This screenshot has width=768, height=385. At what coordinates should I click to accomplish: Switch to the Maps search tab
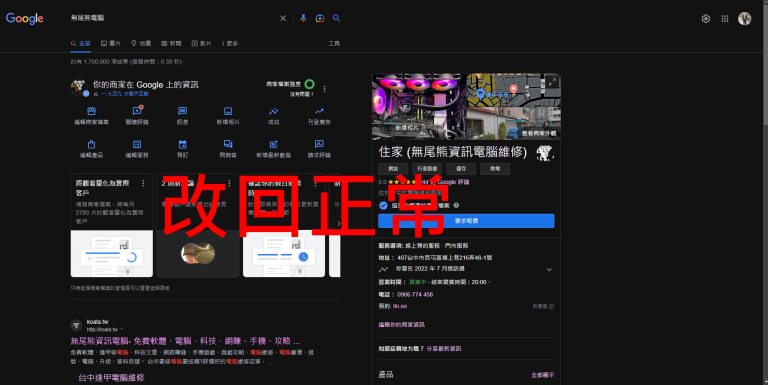click(141, 44)
